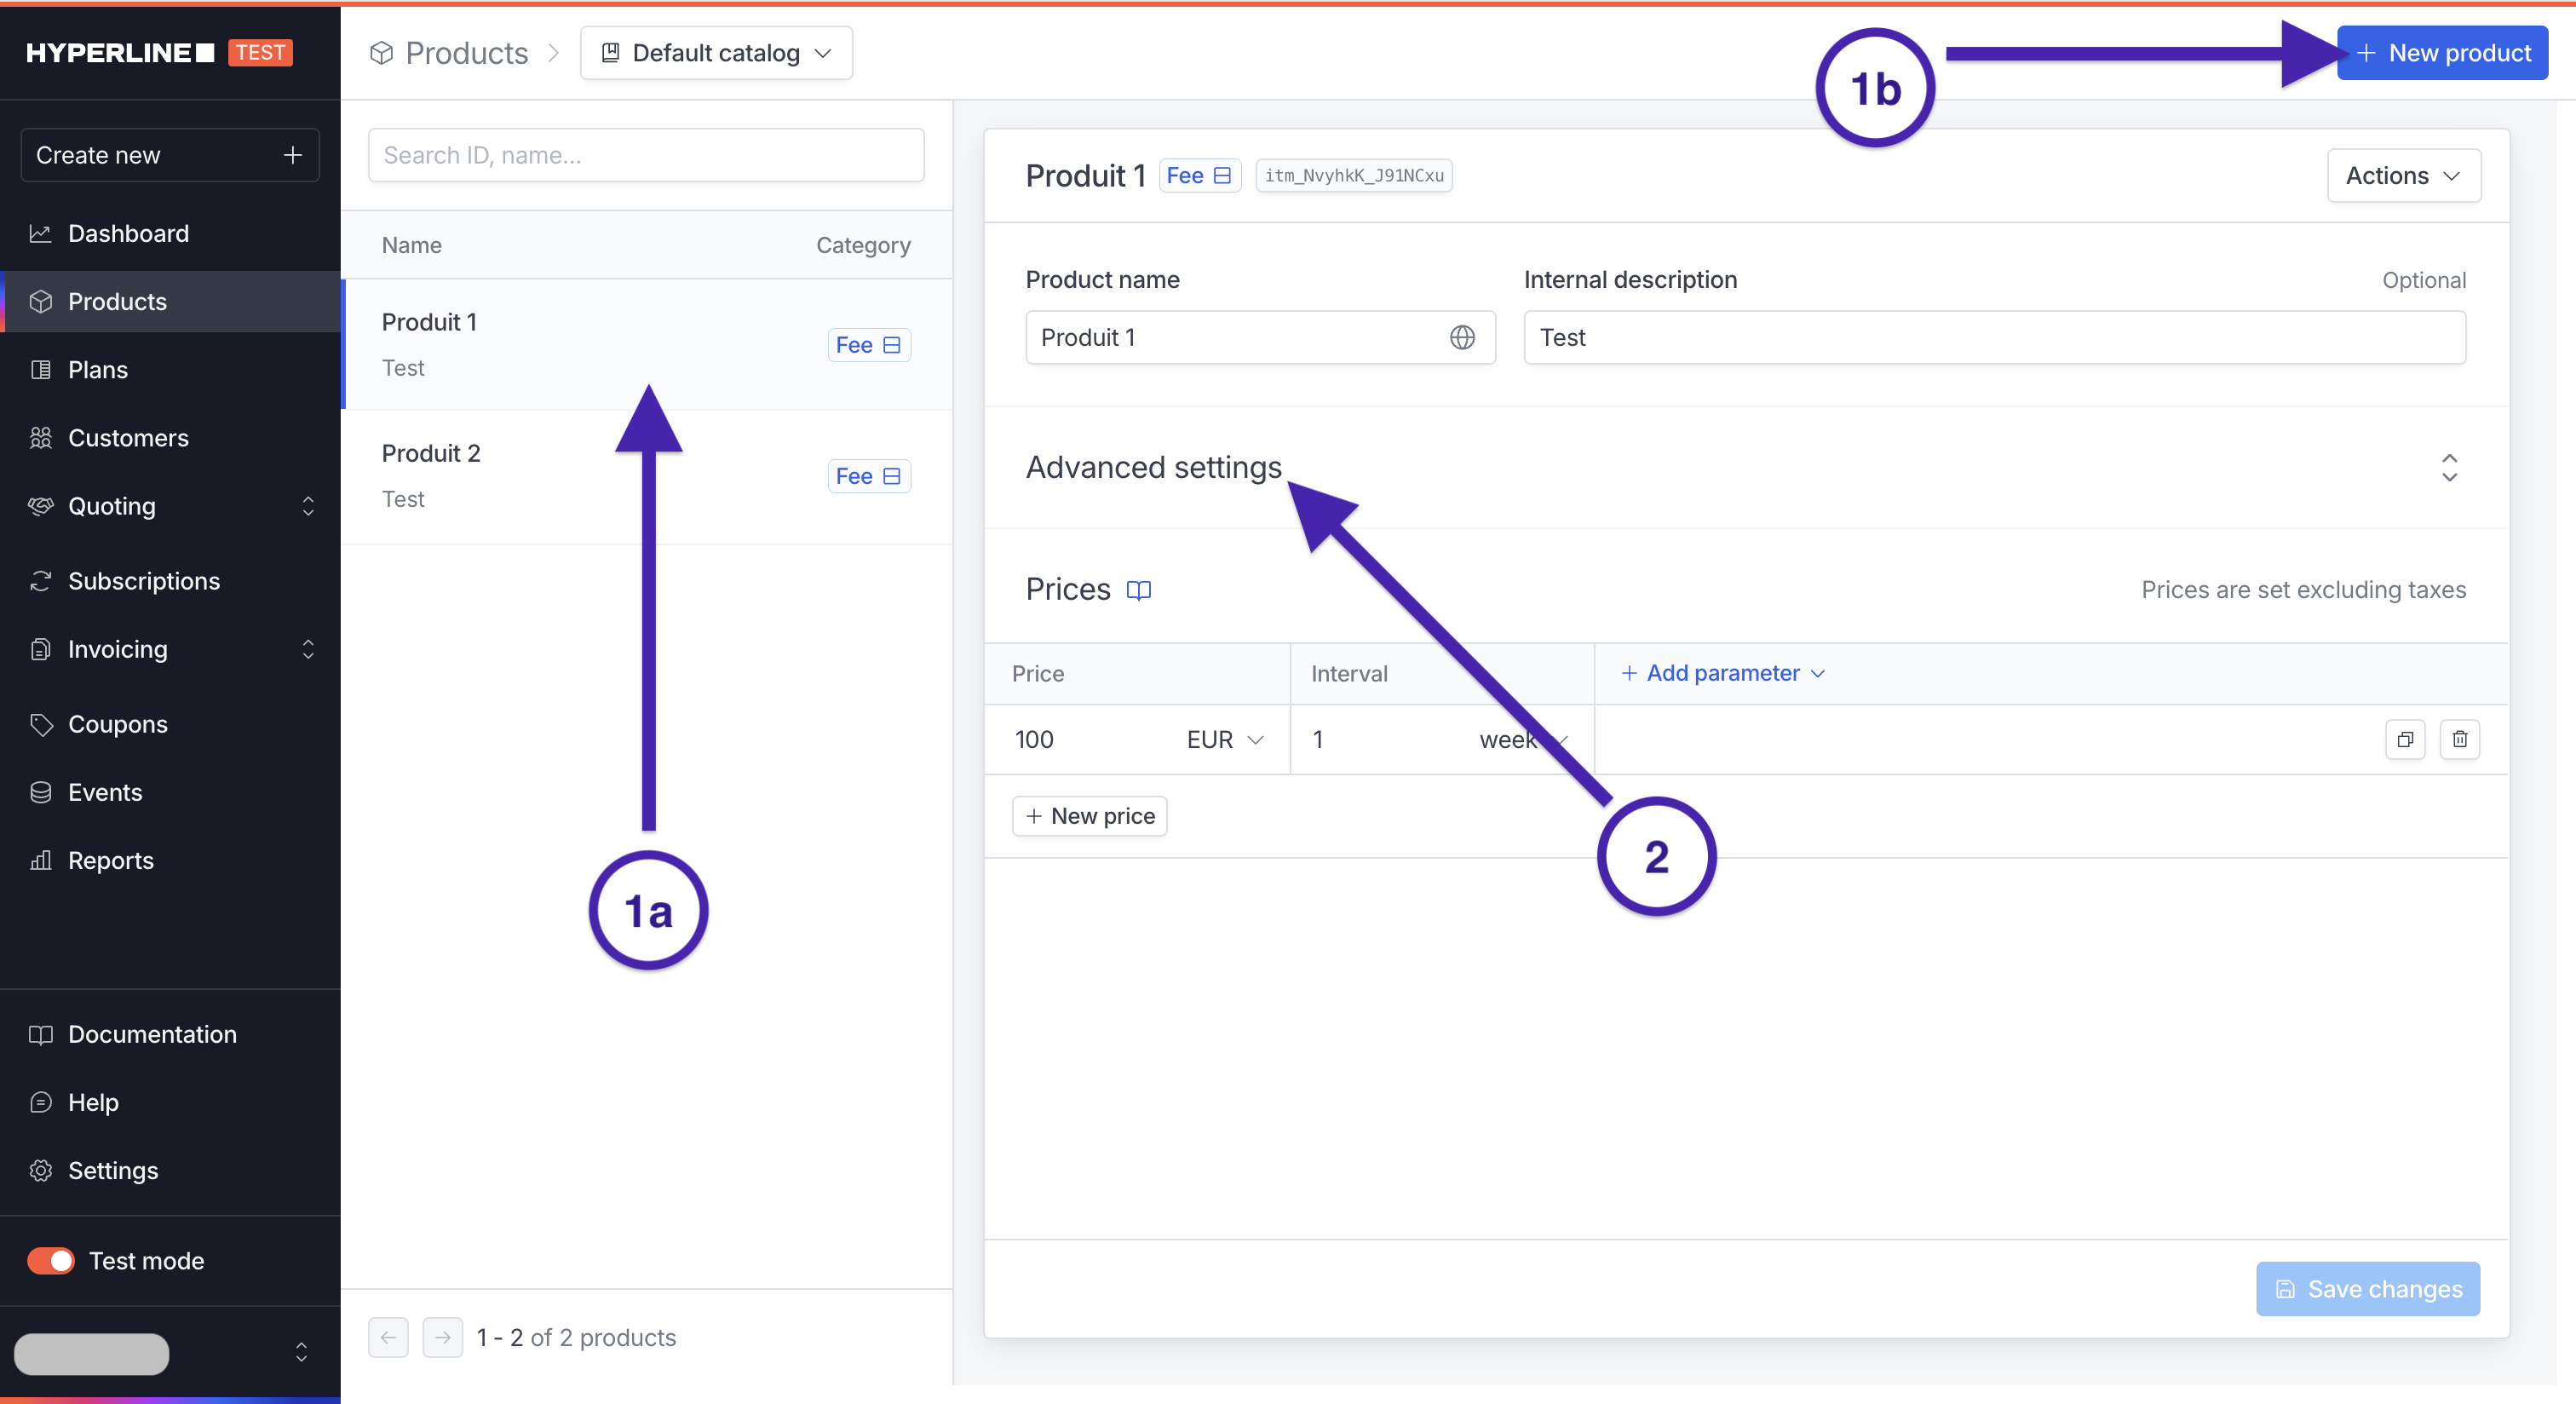The width and height of the screenshot is (2576, 1404).
Task: Toggle Test mode switch off
Action: 51,1260
